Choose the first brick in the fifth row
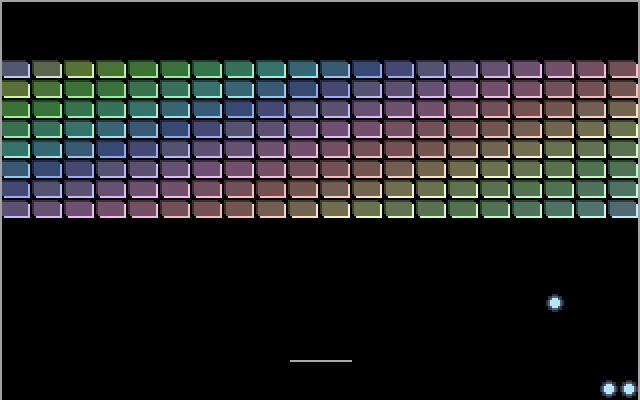Viewport: 640px width, 400px height. (x=15, y=149)
